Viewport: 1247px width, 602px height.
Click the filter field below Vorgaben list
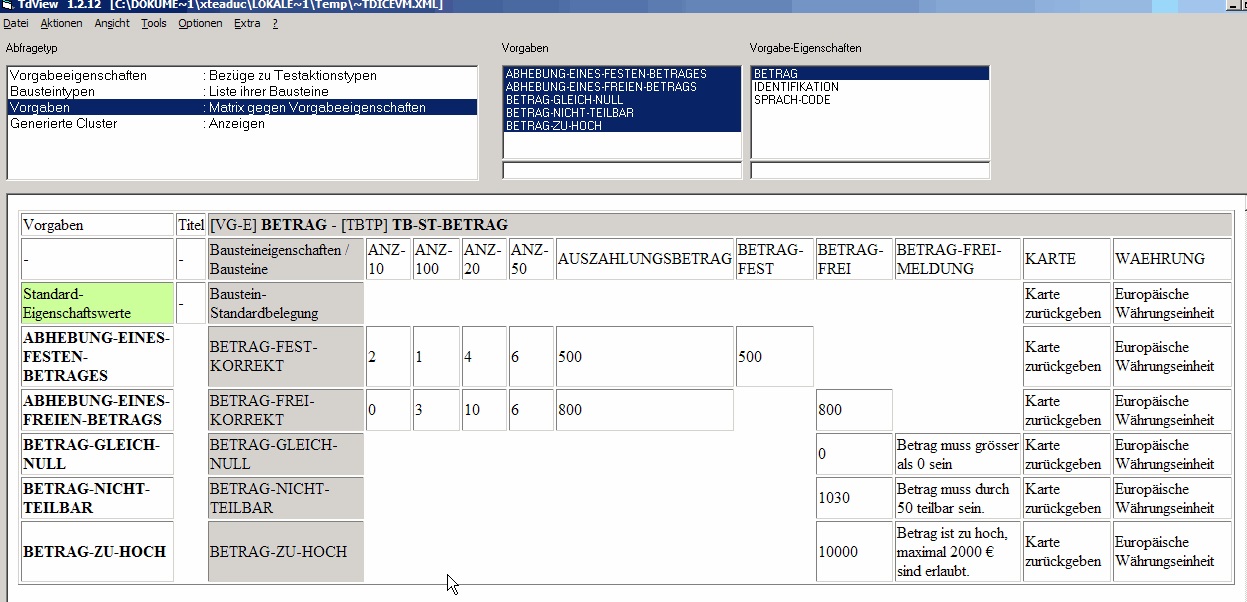tap(621, 171)
